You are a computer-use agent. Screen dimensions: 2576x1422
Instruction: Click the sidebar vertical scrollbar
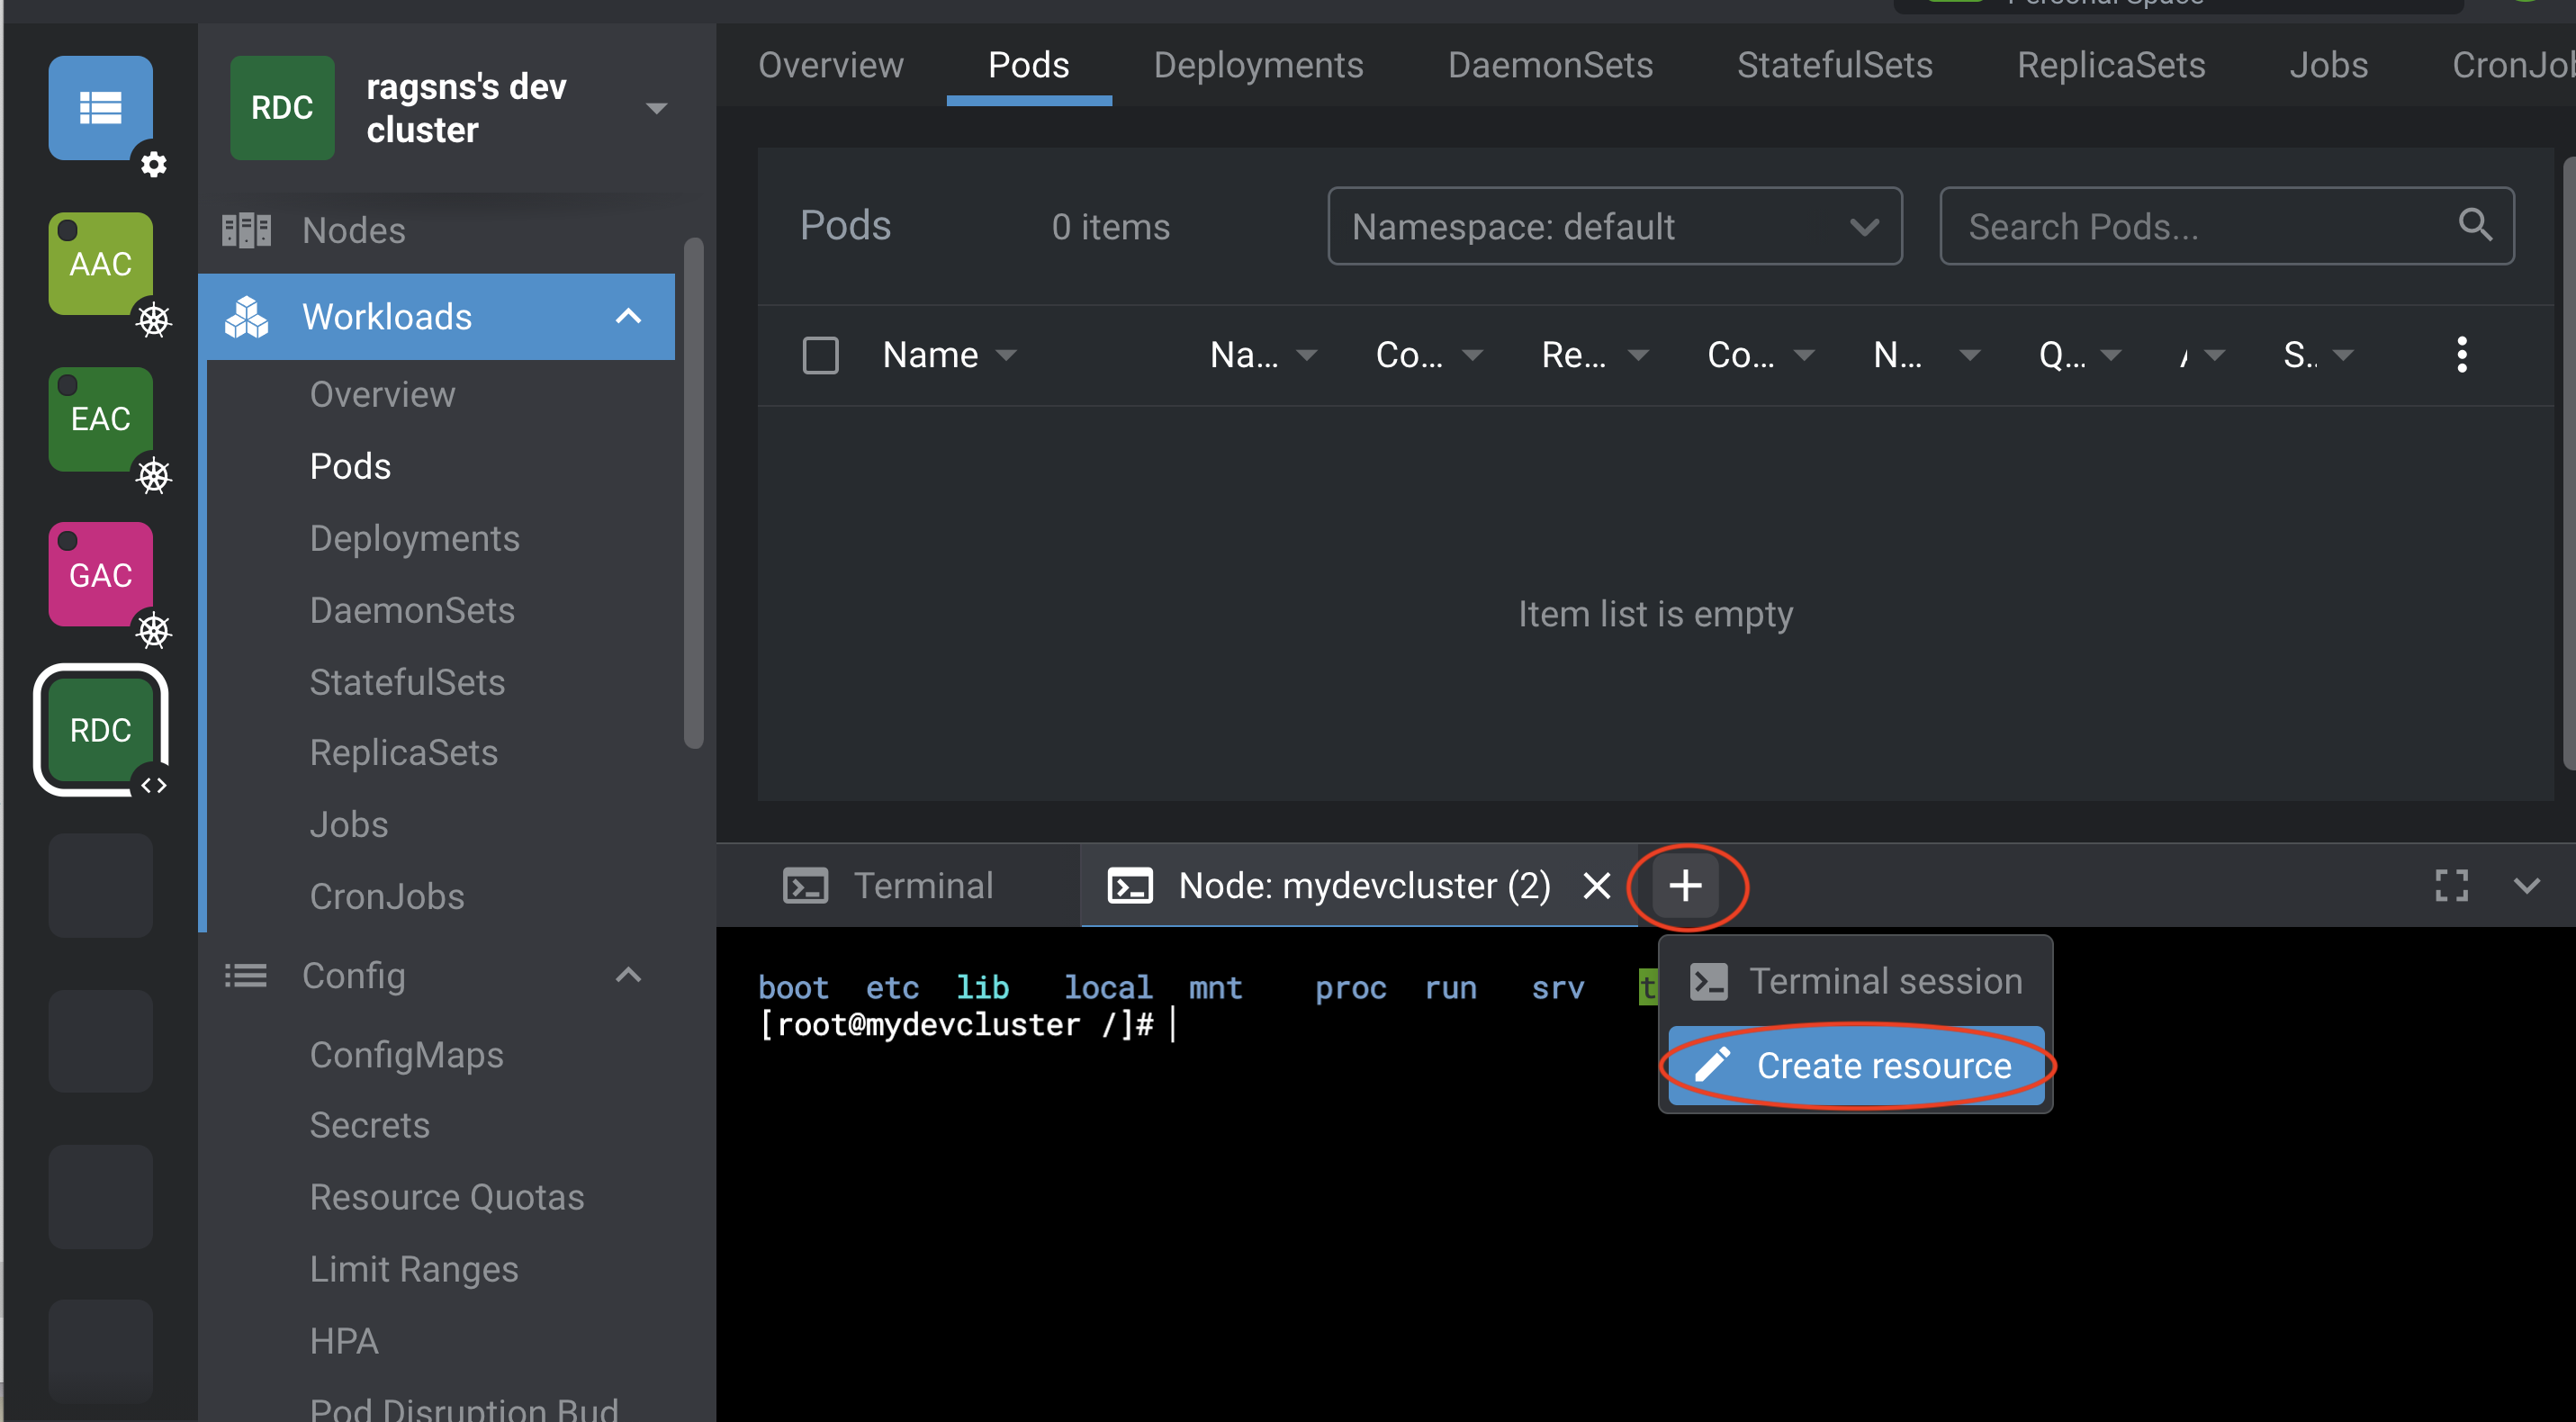693,490
